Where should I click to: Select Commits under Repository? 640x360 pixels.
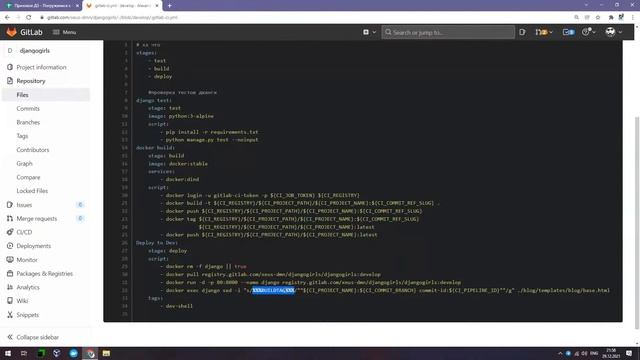(28, 109)
